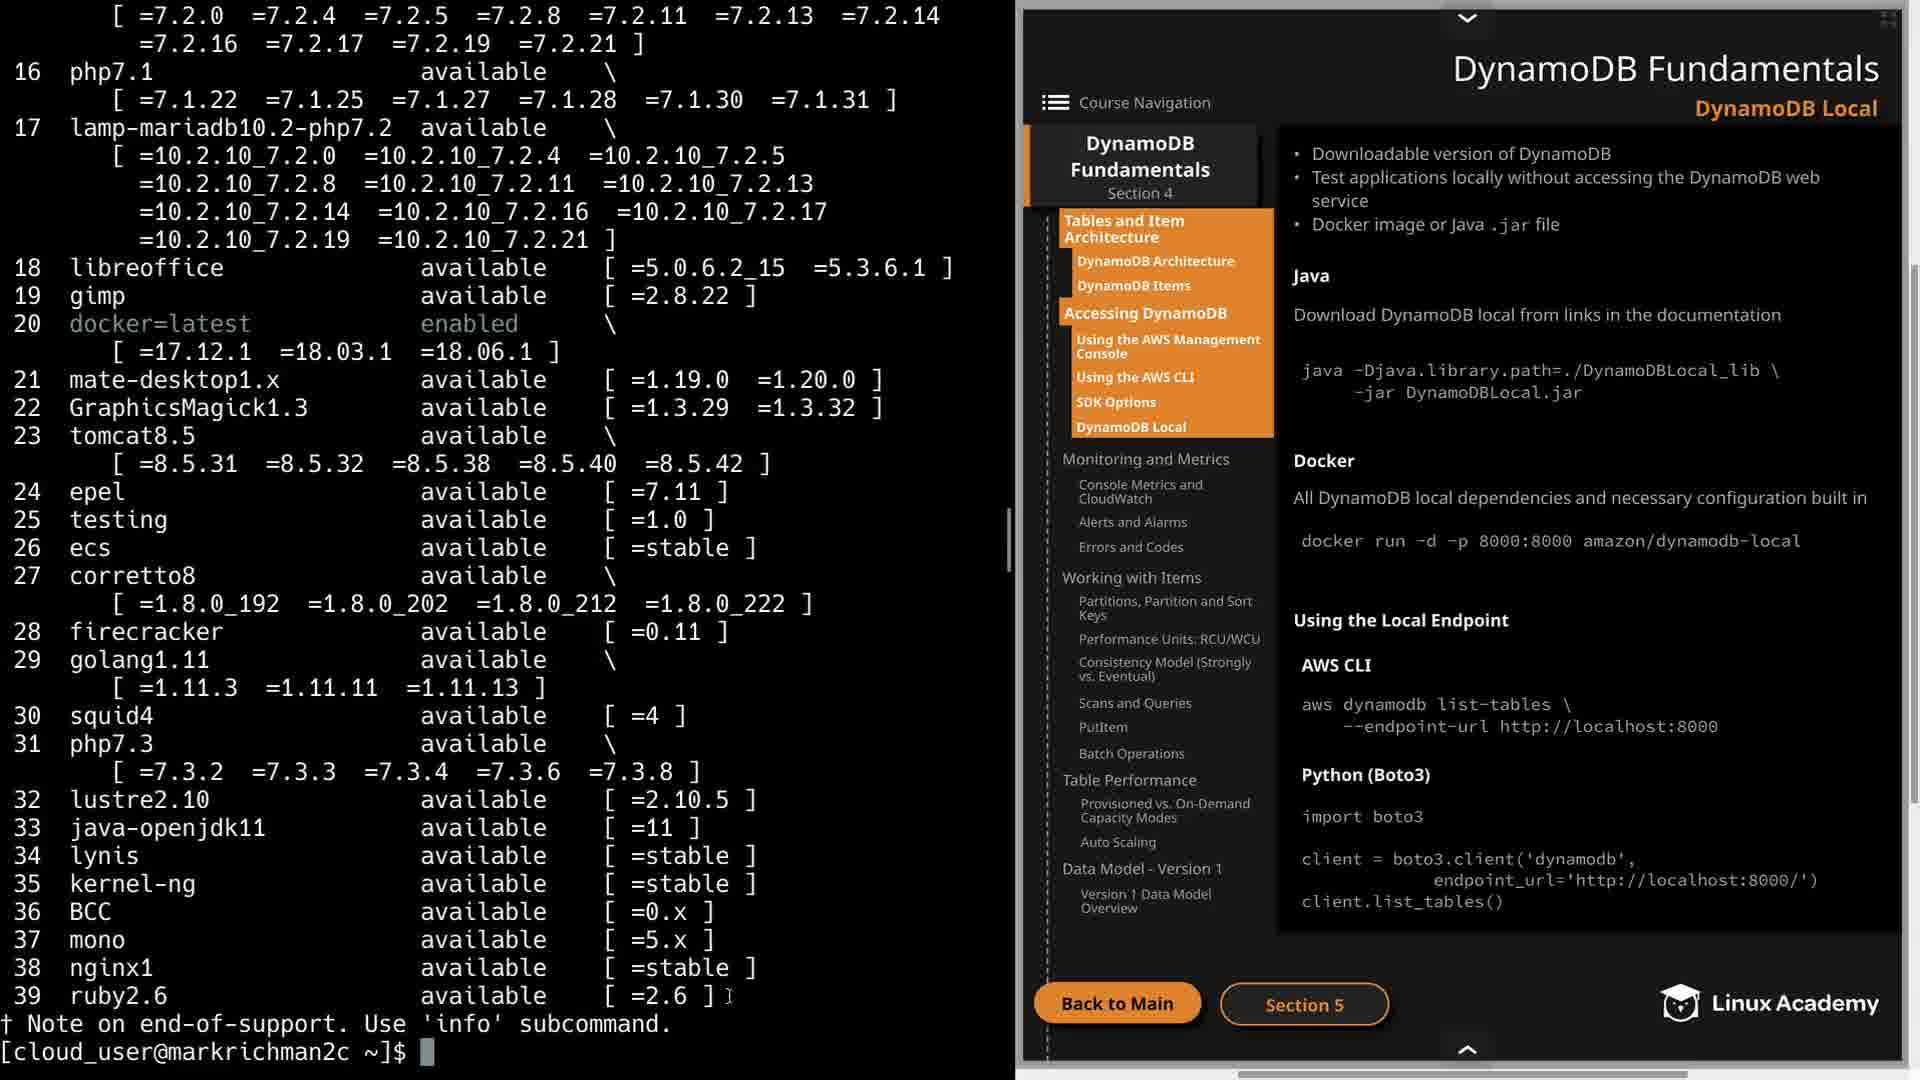Click the Linux Academy logo
Viewport: 1920px width, 1080px height.
tap(1769, 1003)
